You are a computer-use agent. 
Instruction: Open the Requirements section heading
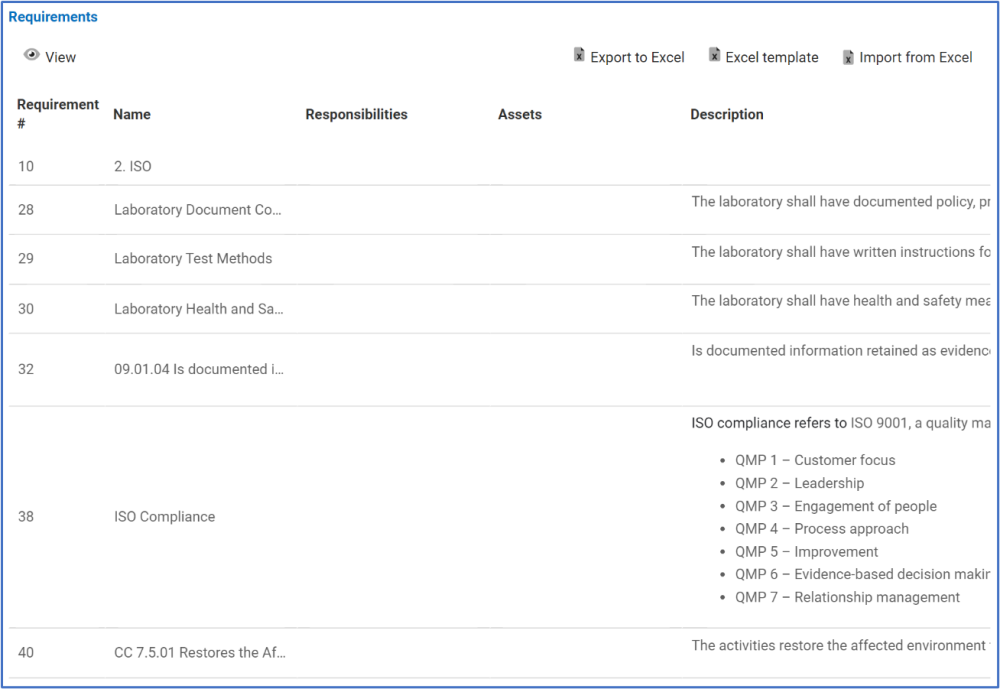tap(53, 17)
